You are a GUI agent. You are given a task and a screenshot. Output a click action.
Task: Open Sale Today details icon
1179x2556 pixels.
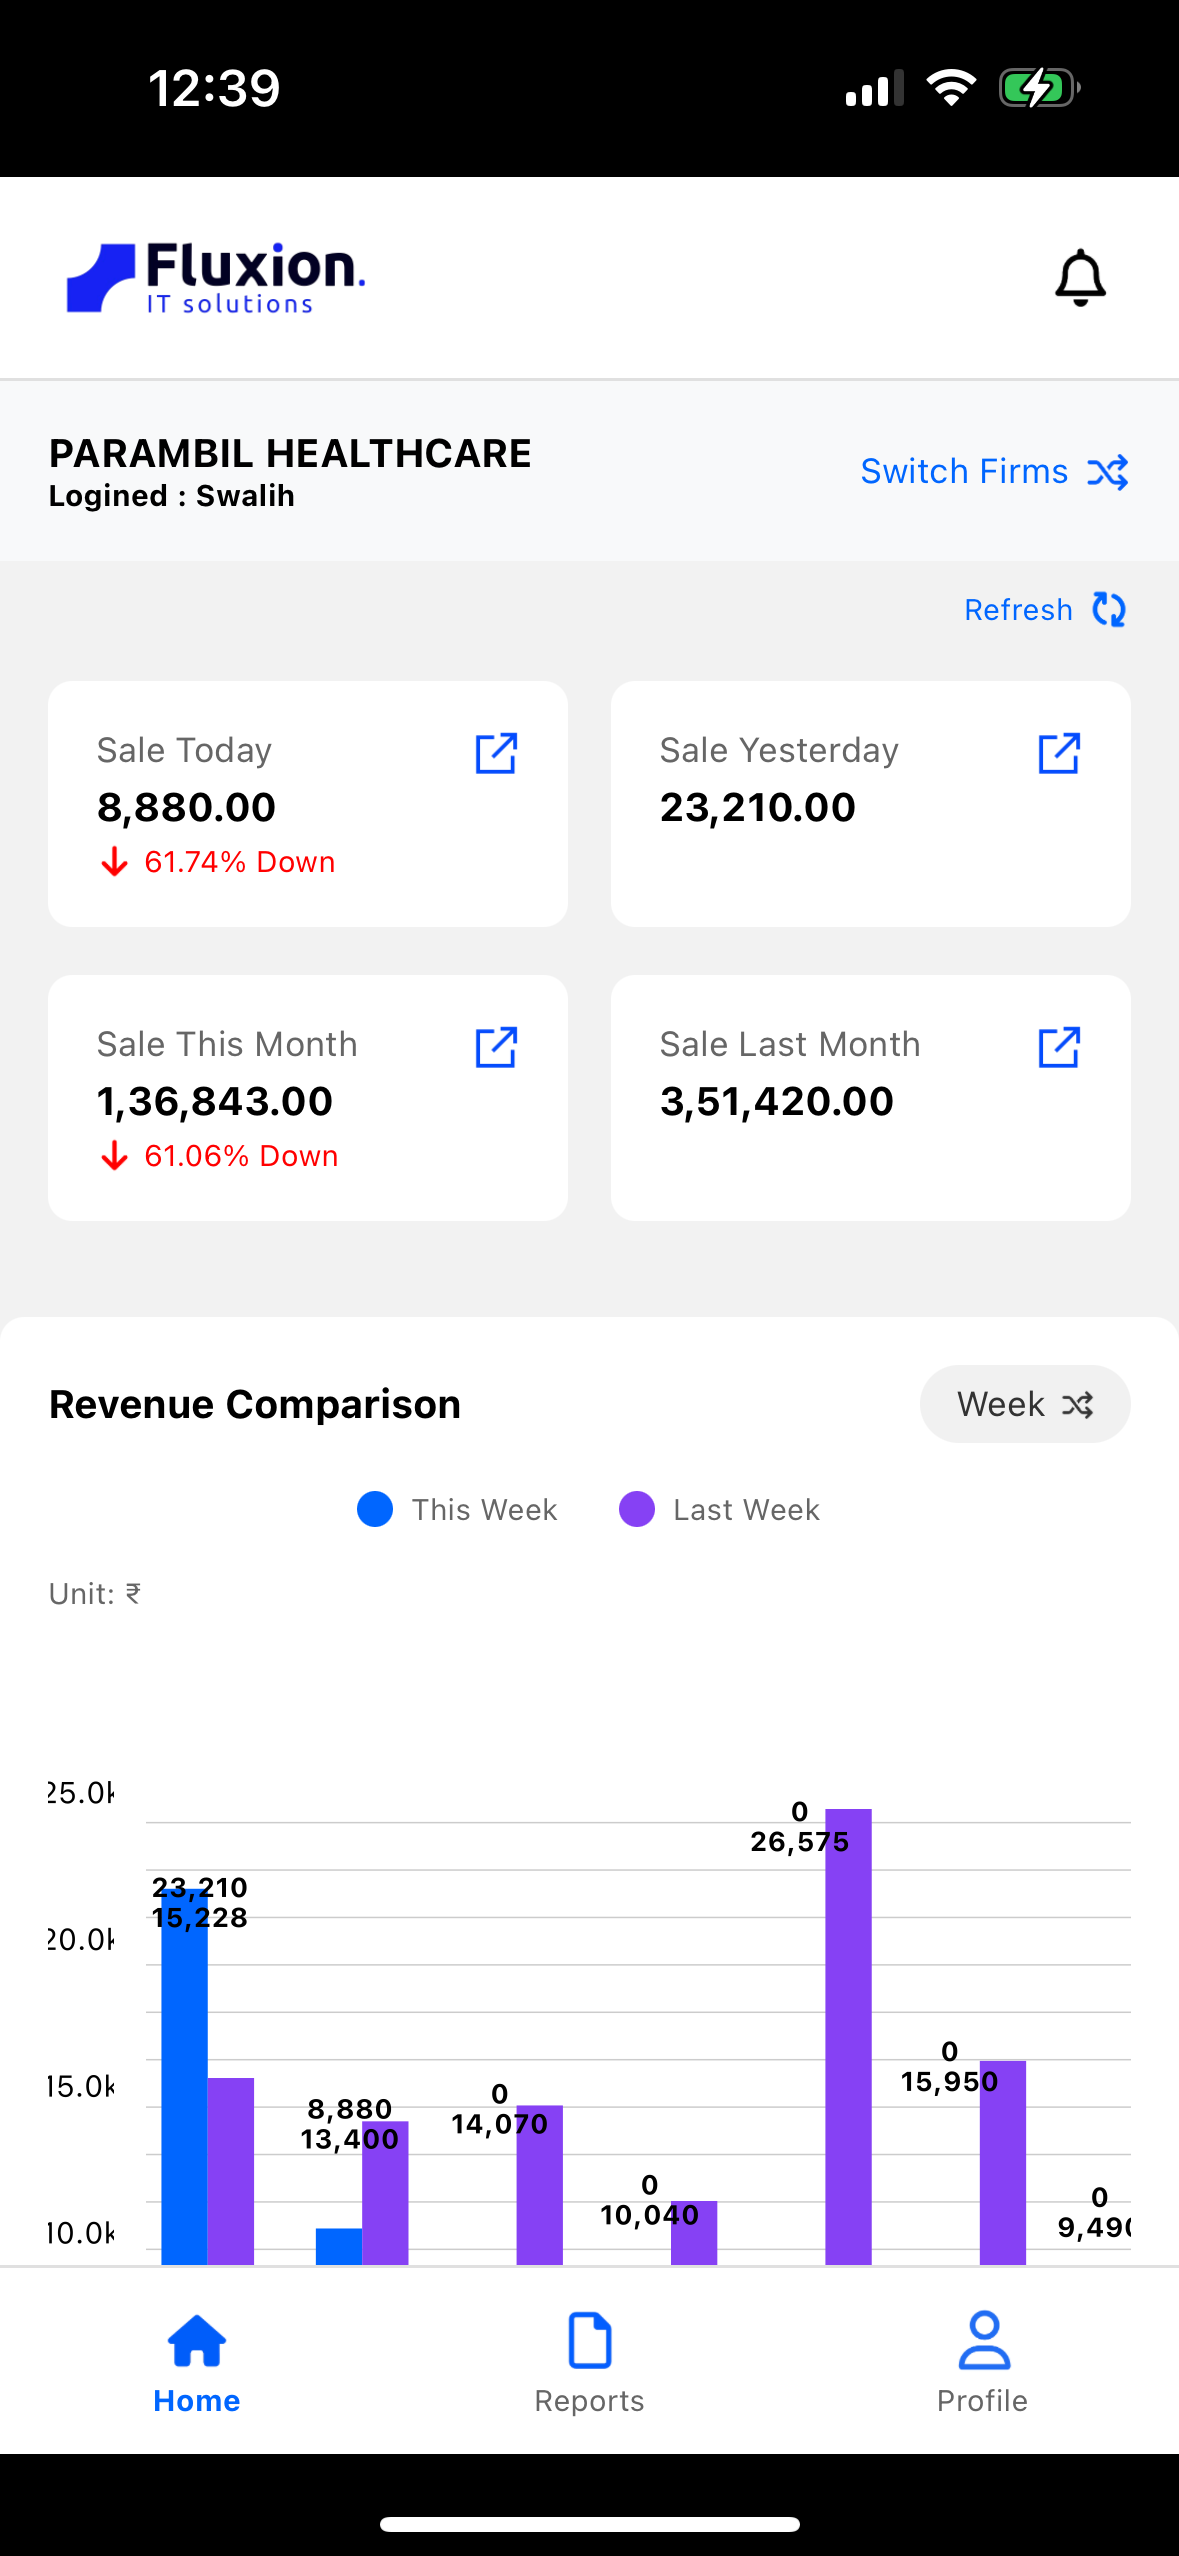pyautogui.click(x=496, y=754)
